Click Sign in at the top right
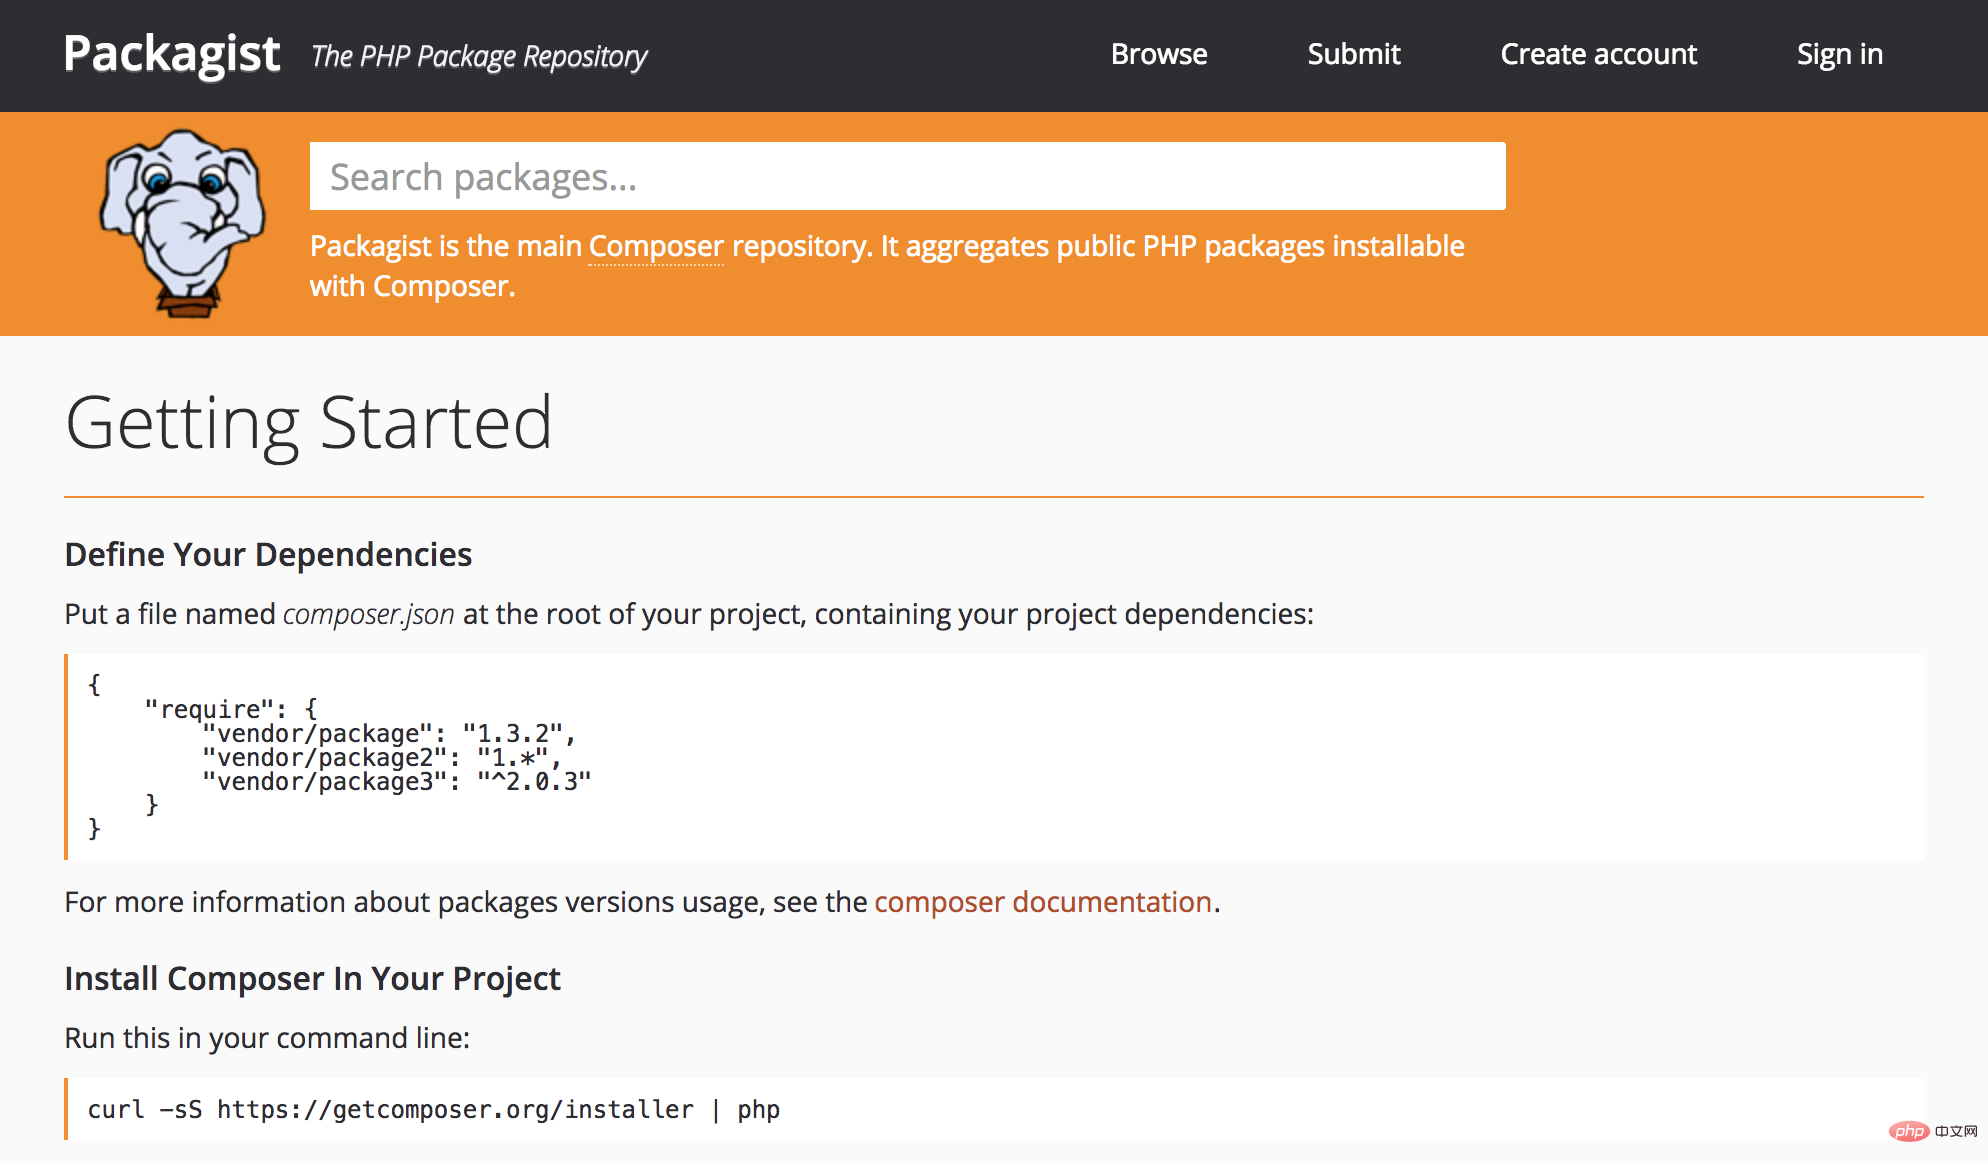Screen dimensions: 1988x1164 [x=1839, y=55]
